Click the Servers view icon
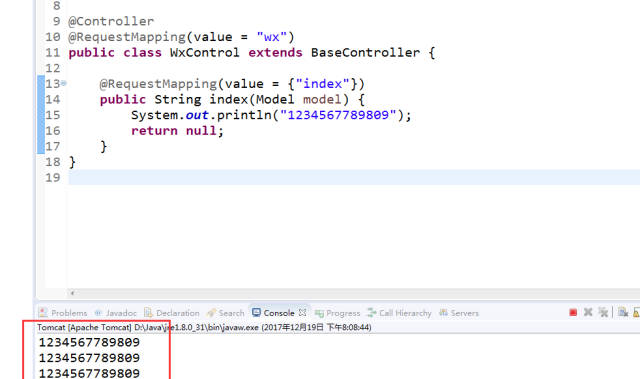This screenshot has height=379, width=640. coord(443,313)
